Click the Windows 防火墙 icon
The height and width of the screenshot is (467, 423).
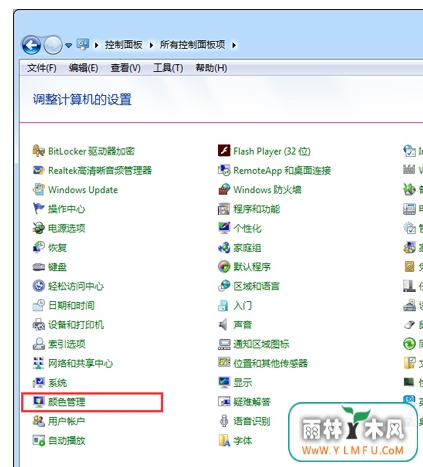tap(224, 190)
